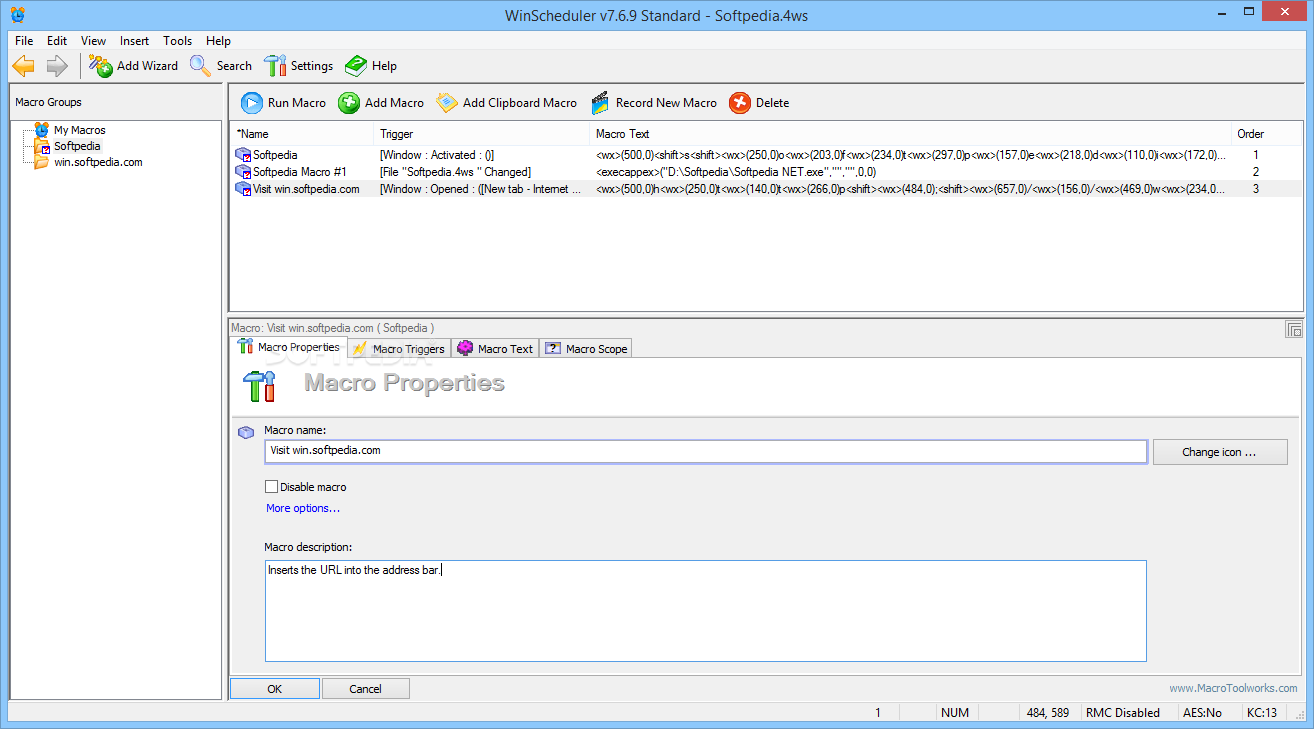Viewport: 1314px width, 729px height.
Task: Click the window layout icon above the properties panel
Action: (1294, 329)
